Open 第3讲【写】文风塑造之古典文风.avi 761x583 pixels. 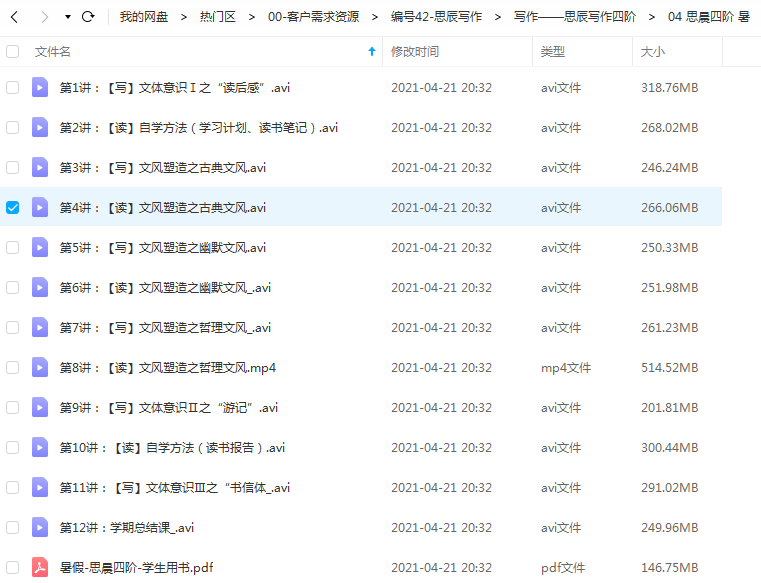coord(163,167)
